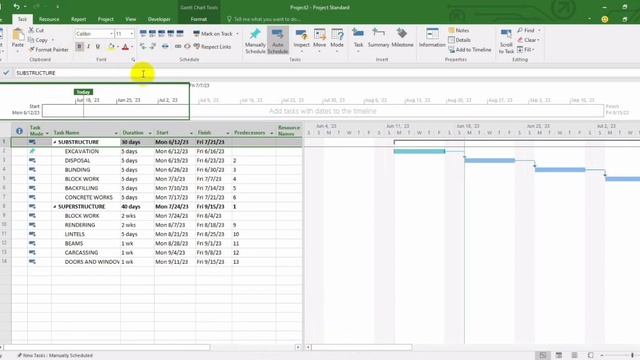Screen dimensions: 640x360
Task: Apply the yellow background color
Action: tap(111, 47)
